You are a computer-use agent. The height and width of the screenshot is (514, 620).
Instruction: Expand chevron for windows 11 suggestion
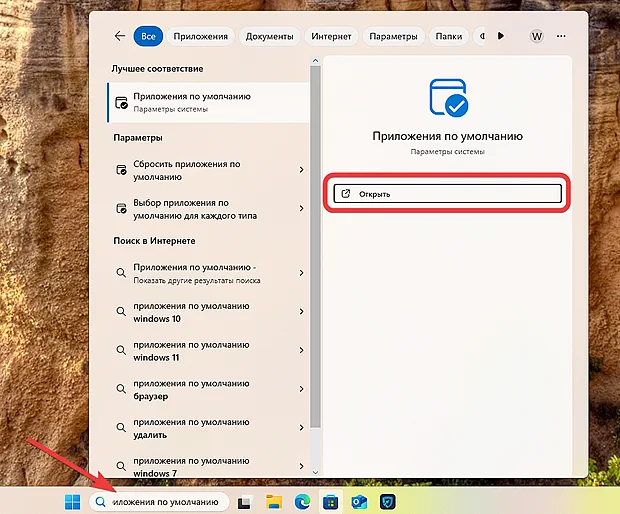301,350
